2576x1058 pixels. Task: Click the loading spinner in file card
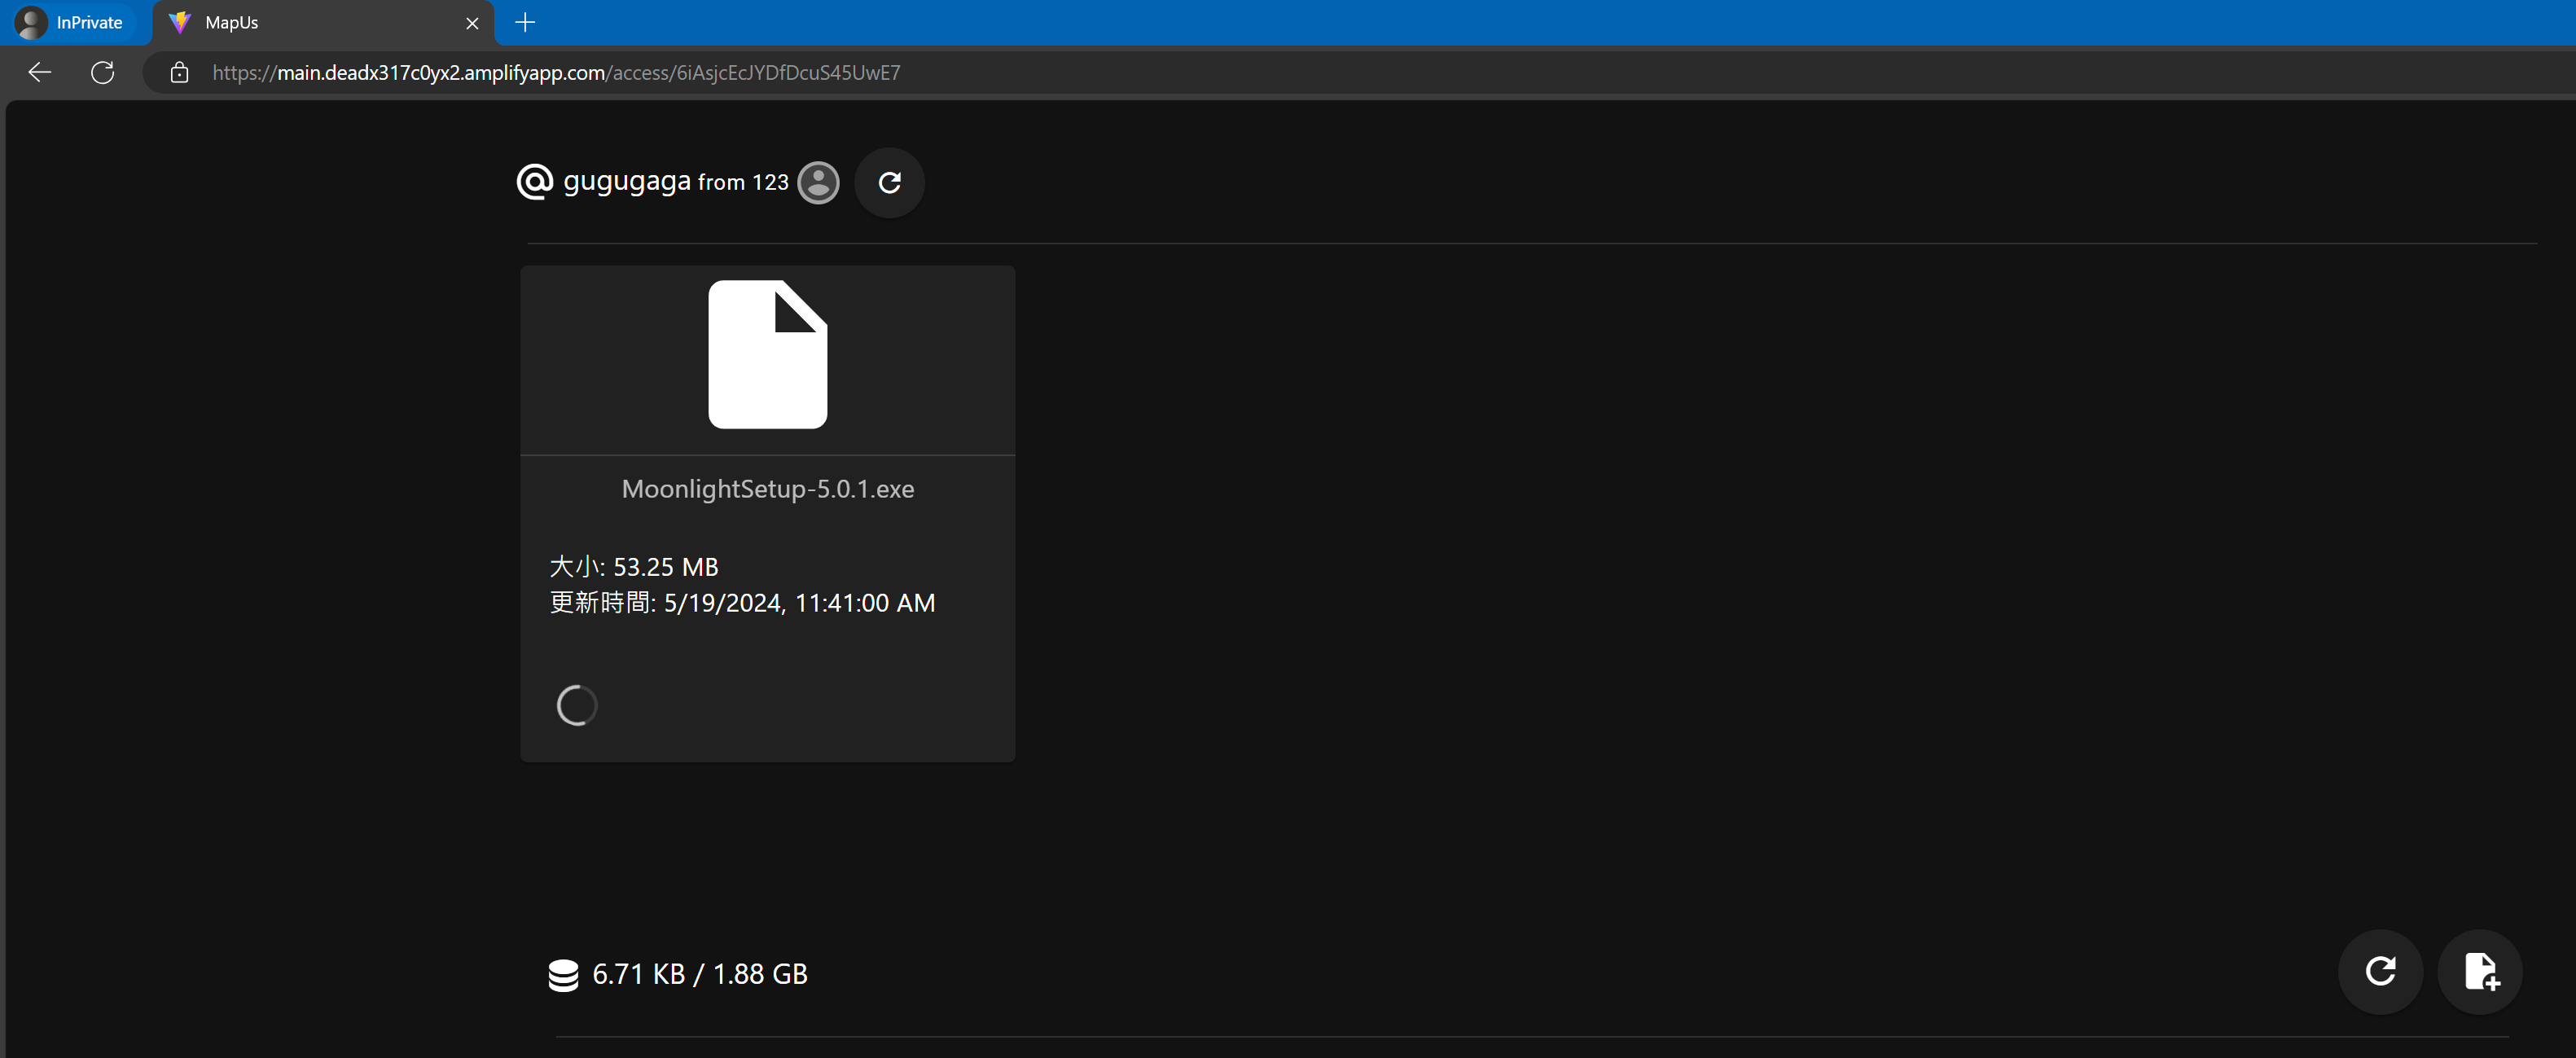point(577,705)
